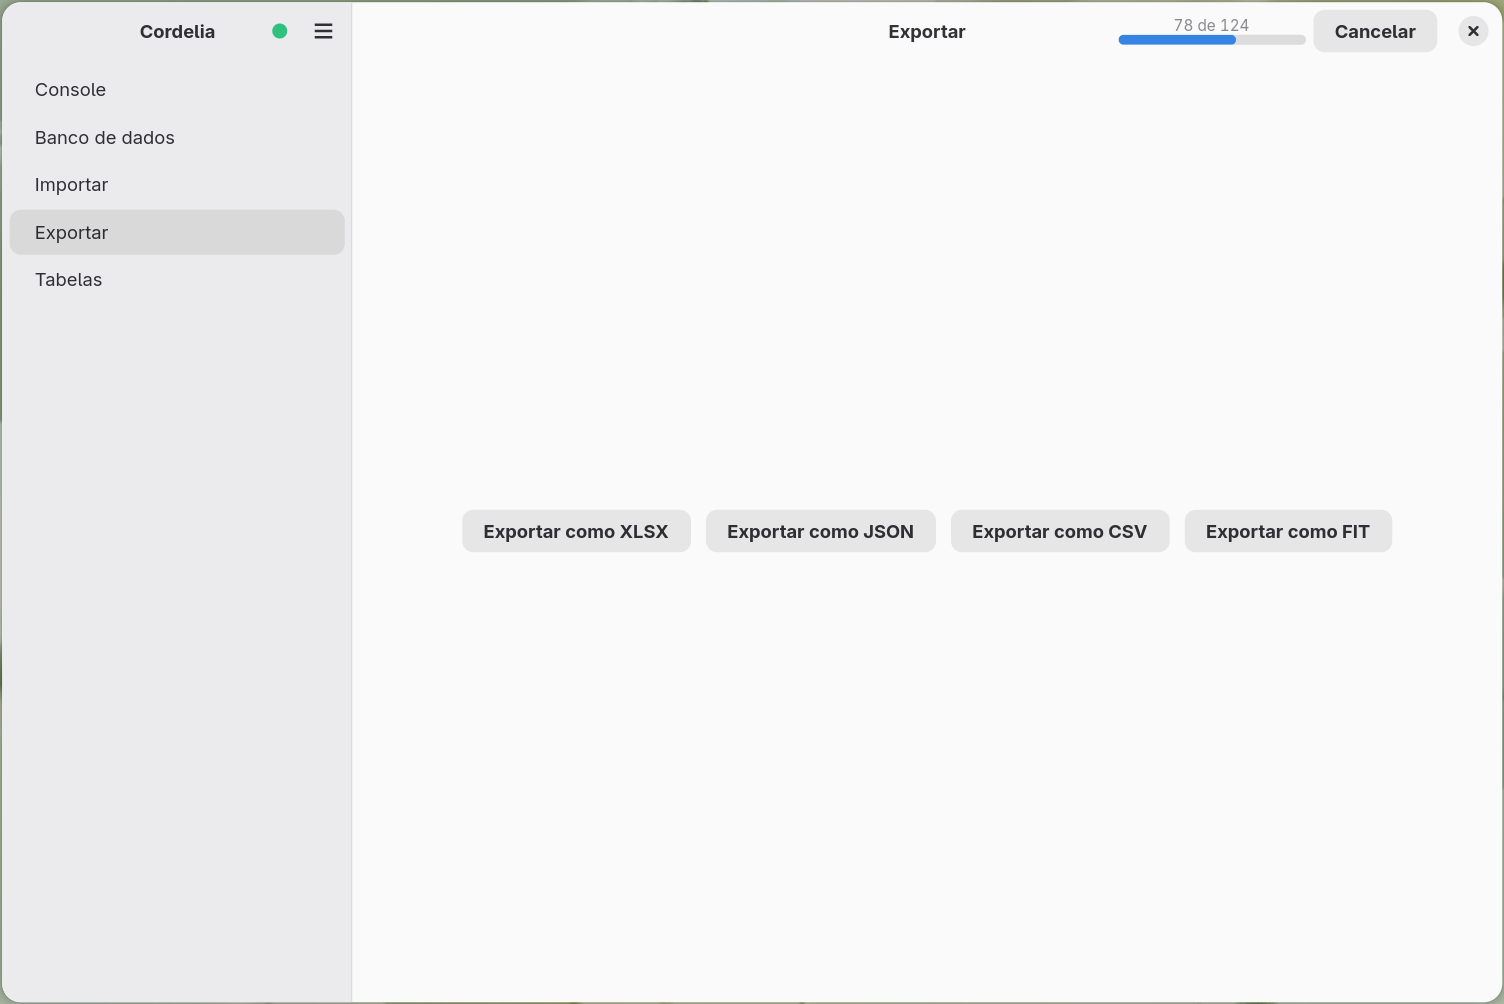Image resolution: width=1504 pixels, height=1004 pixels.
Task: Go to Banco de dados
Action: (x=177, y=138)
